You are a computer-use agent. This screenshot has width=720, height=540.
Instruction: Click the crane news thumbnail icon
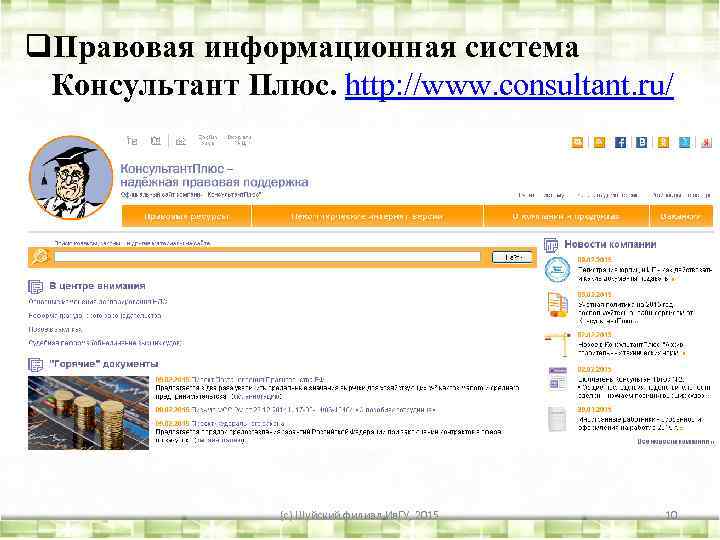click(557, 344)
